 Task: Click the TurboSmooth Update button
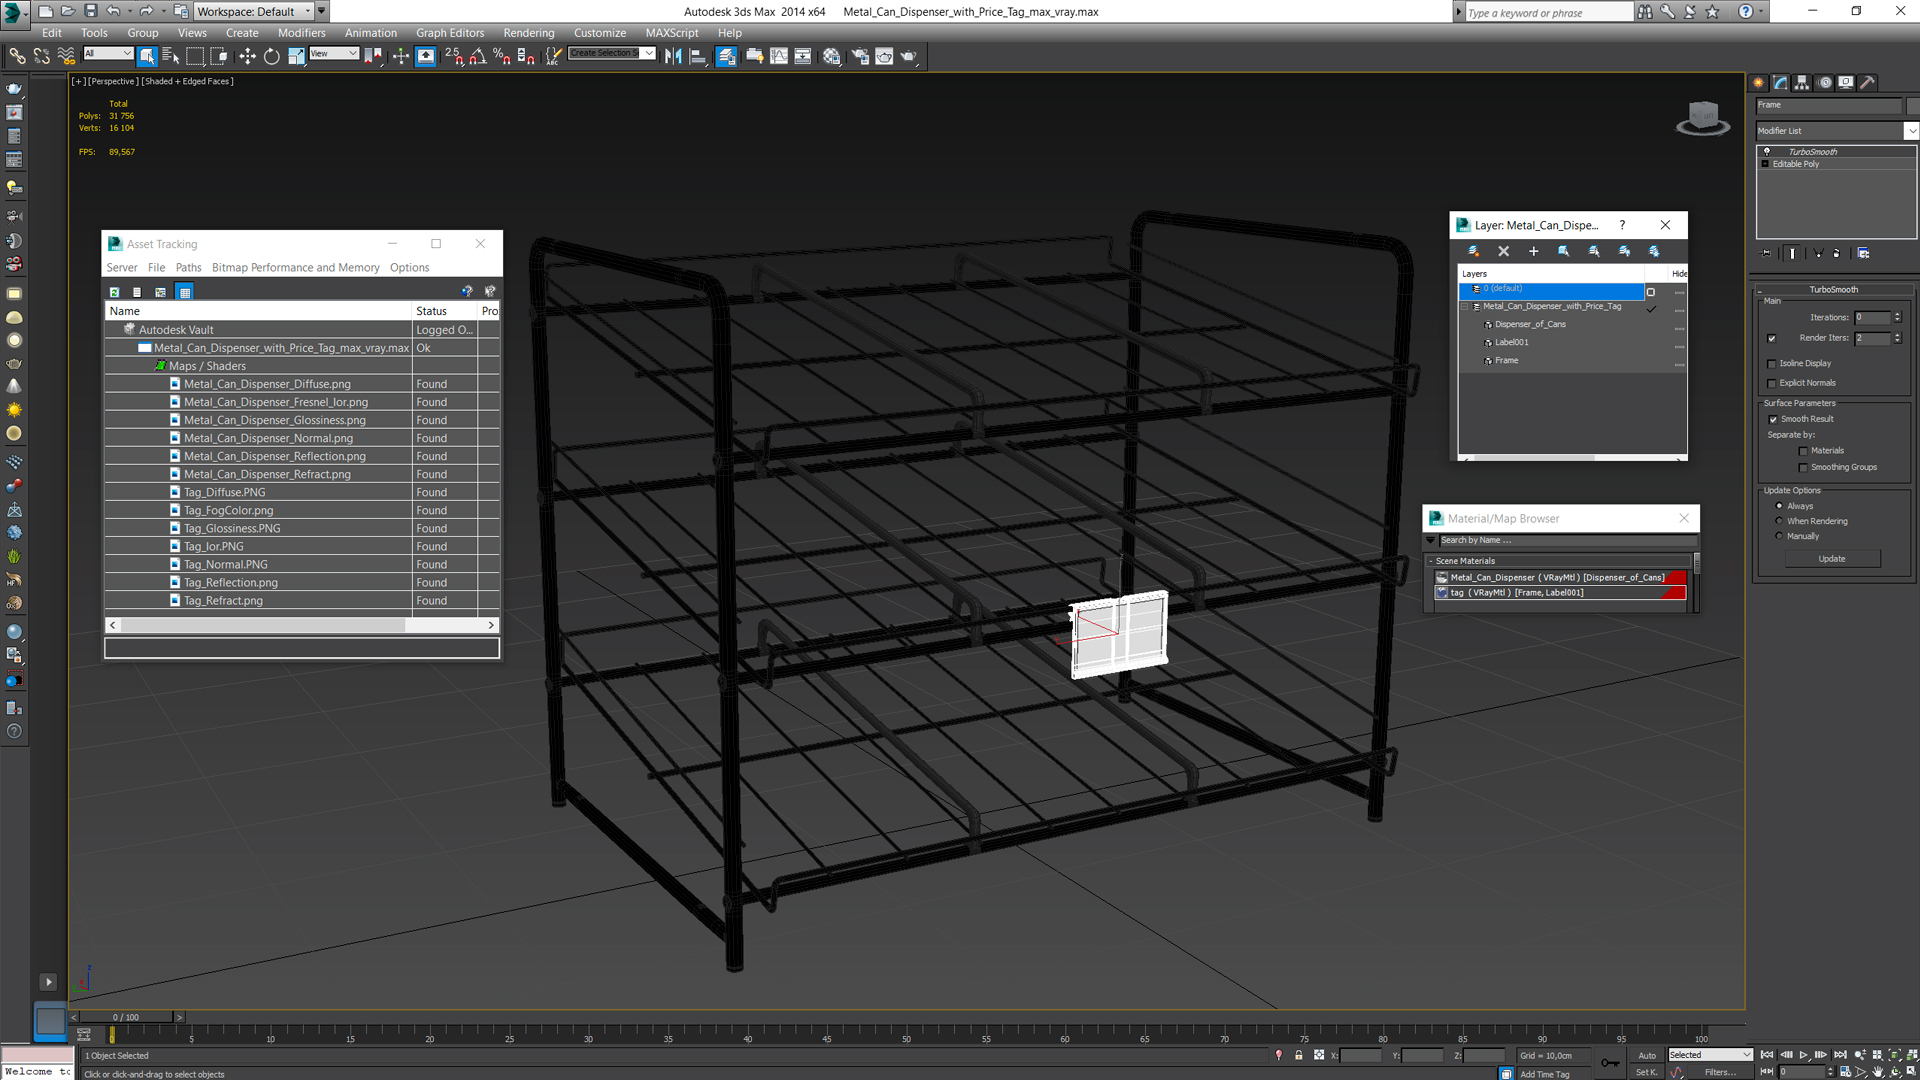click(x=1831, y=559)
